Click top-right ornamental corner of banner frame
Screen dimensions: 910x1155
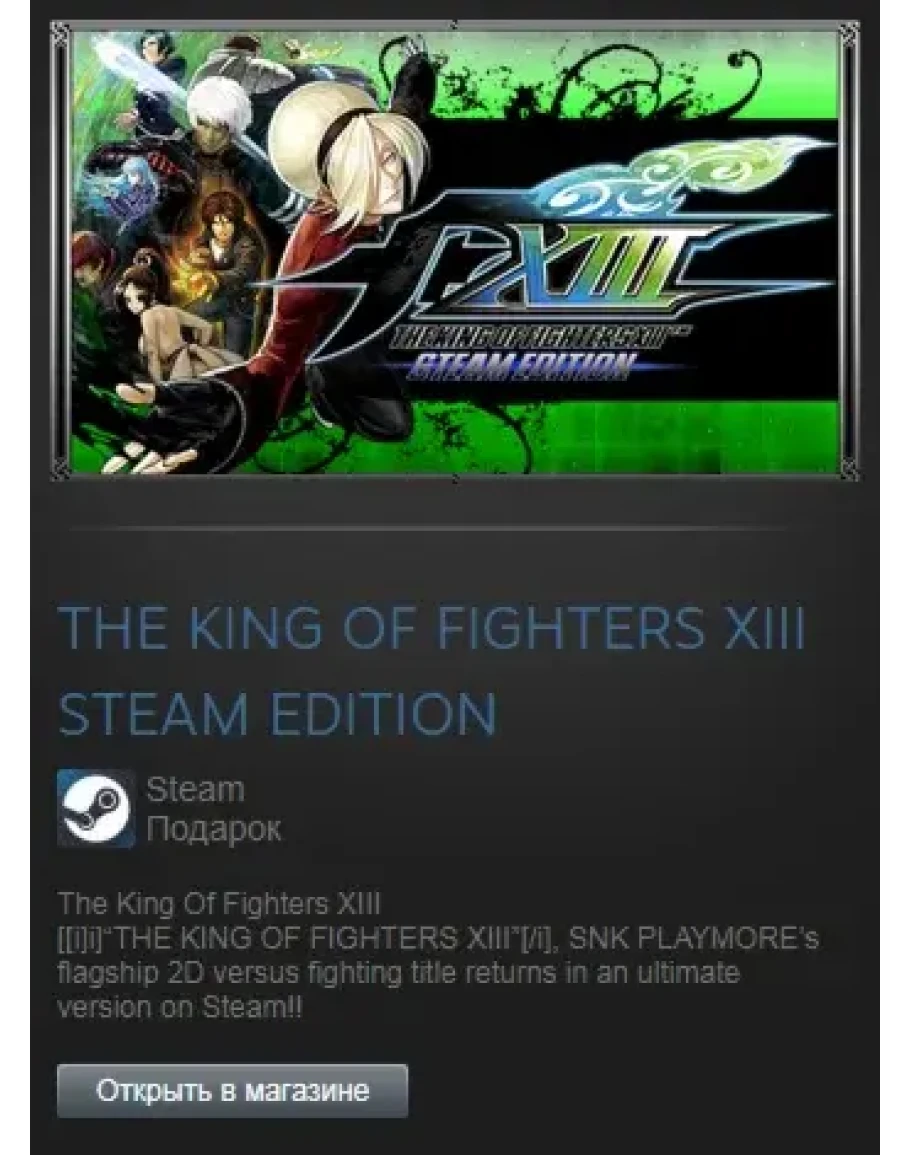(x=849, y=32)
